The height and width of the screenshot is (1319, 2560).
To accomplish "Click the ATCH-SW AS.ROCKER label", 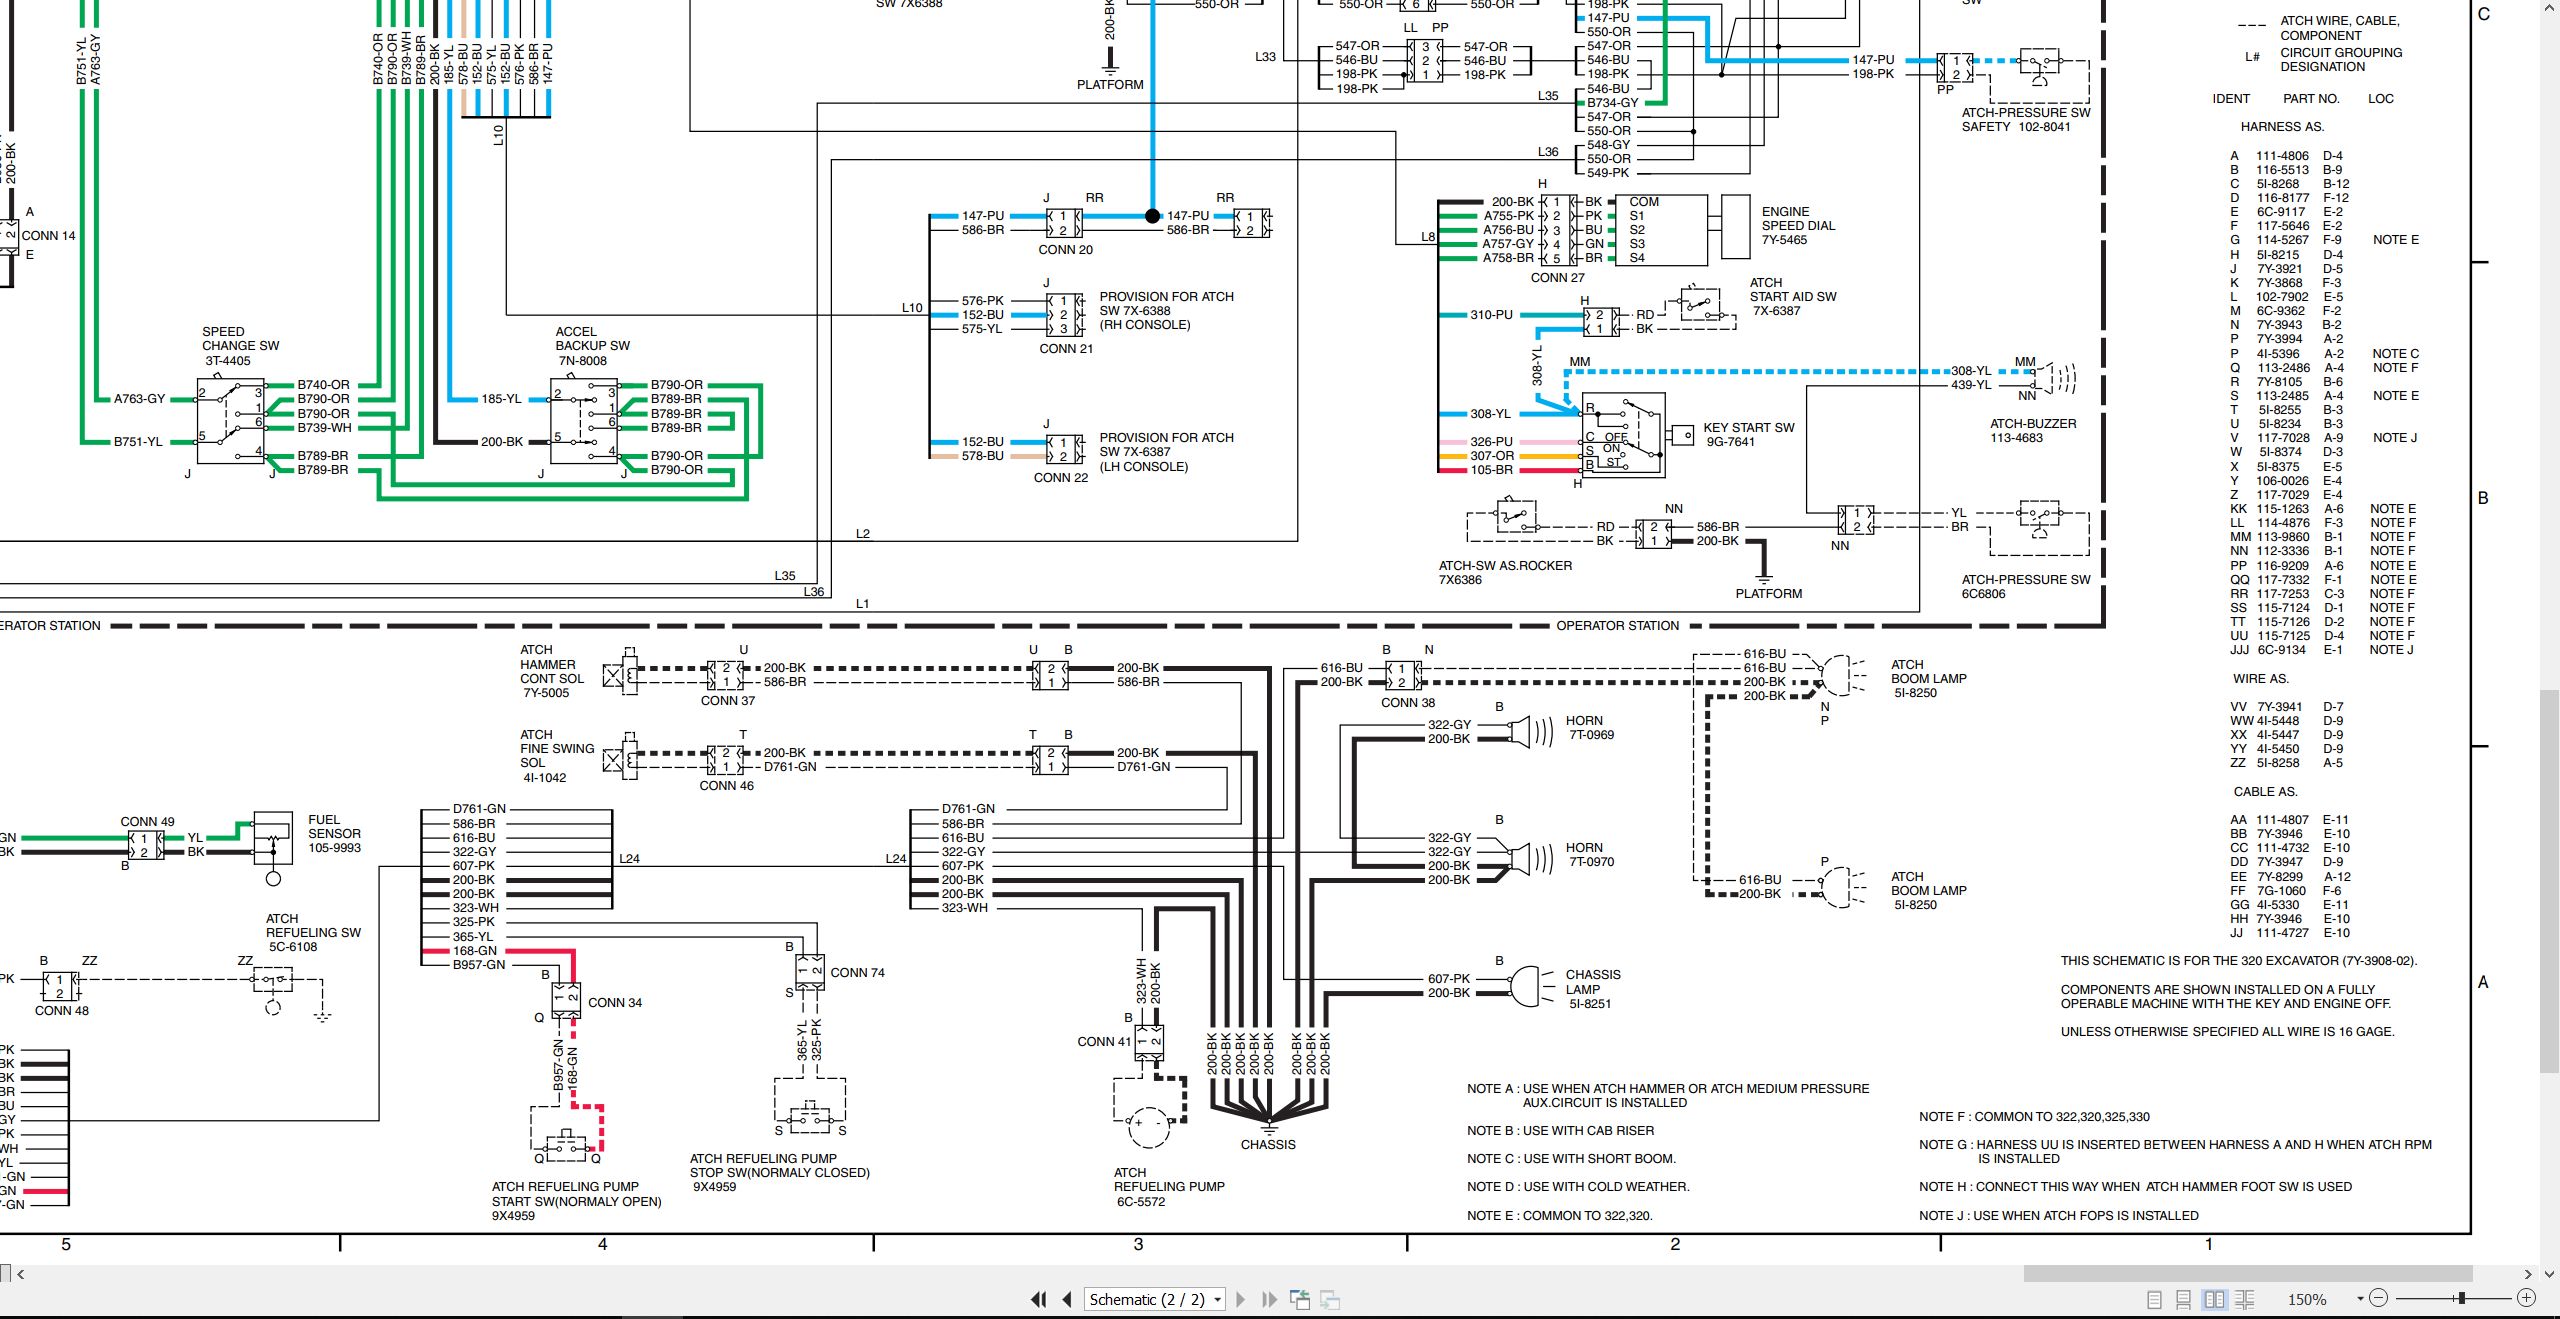I will pos(1505,573).
